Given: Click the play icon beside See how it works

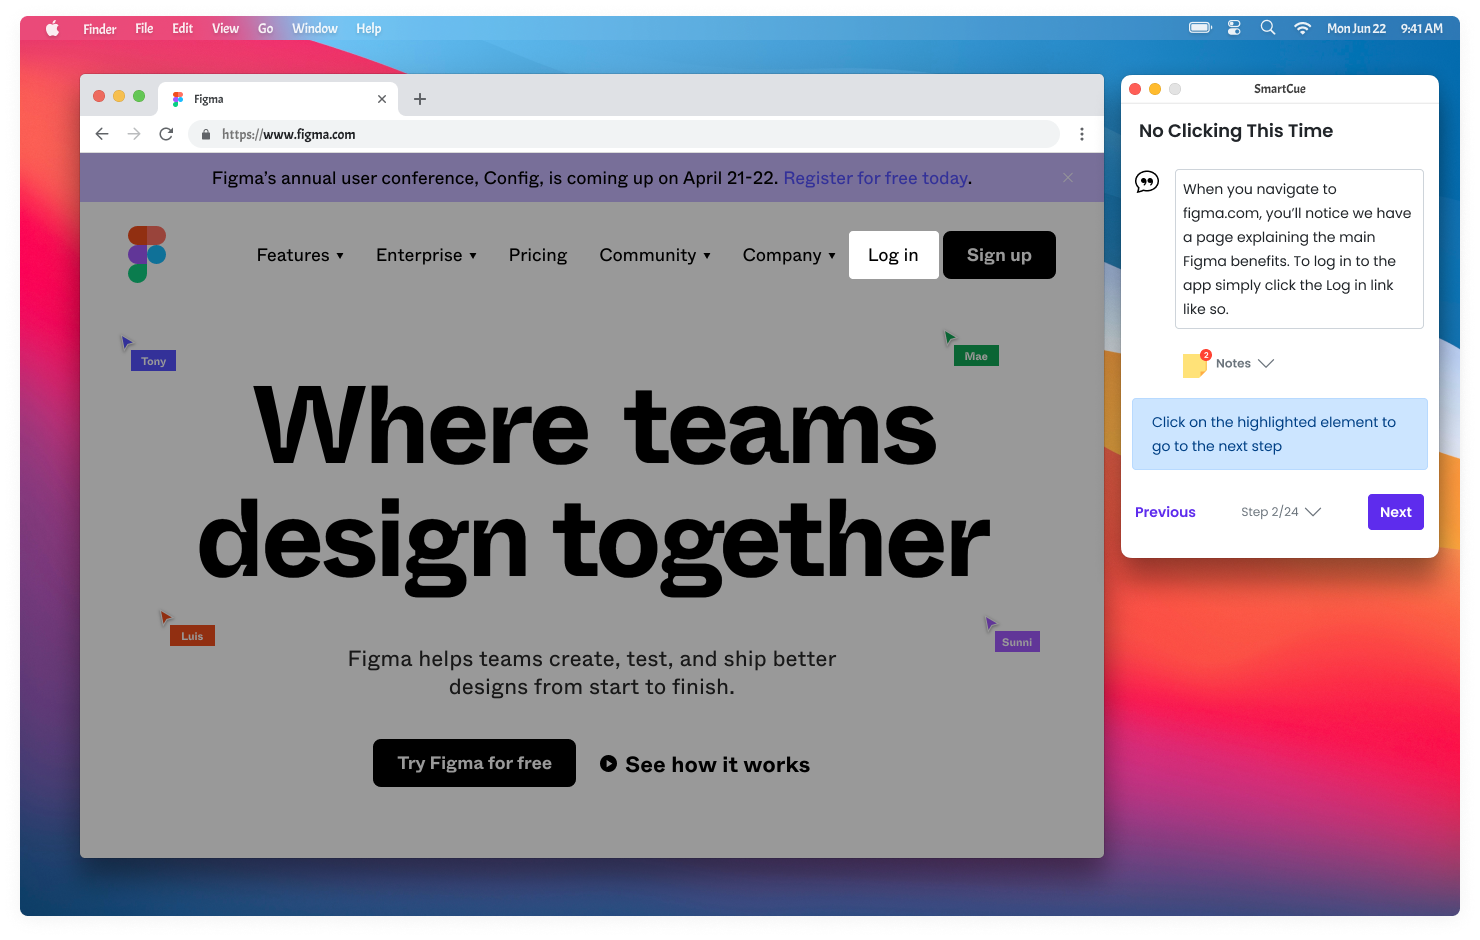Looking at the screenshot, I should [x=608, y=764].
